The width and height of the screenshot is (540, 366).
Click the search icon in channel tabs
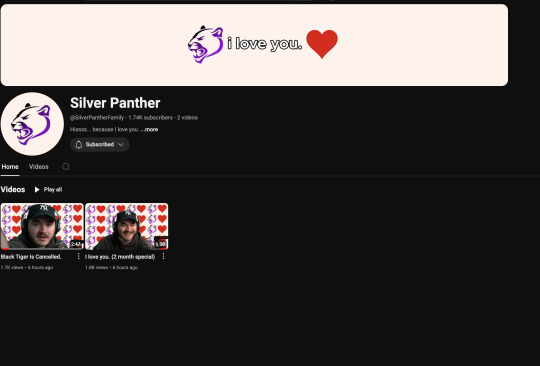(x=66, y=167)
